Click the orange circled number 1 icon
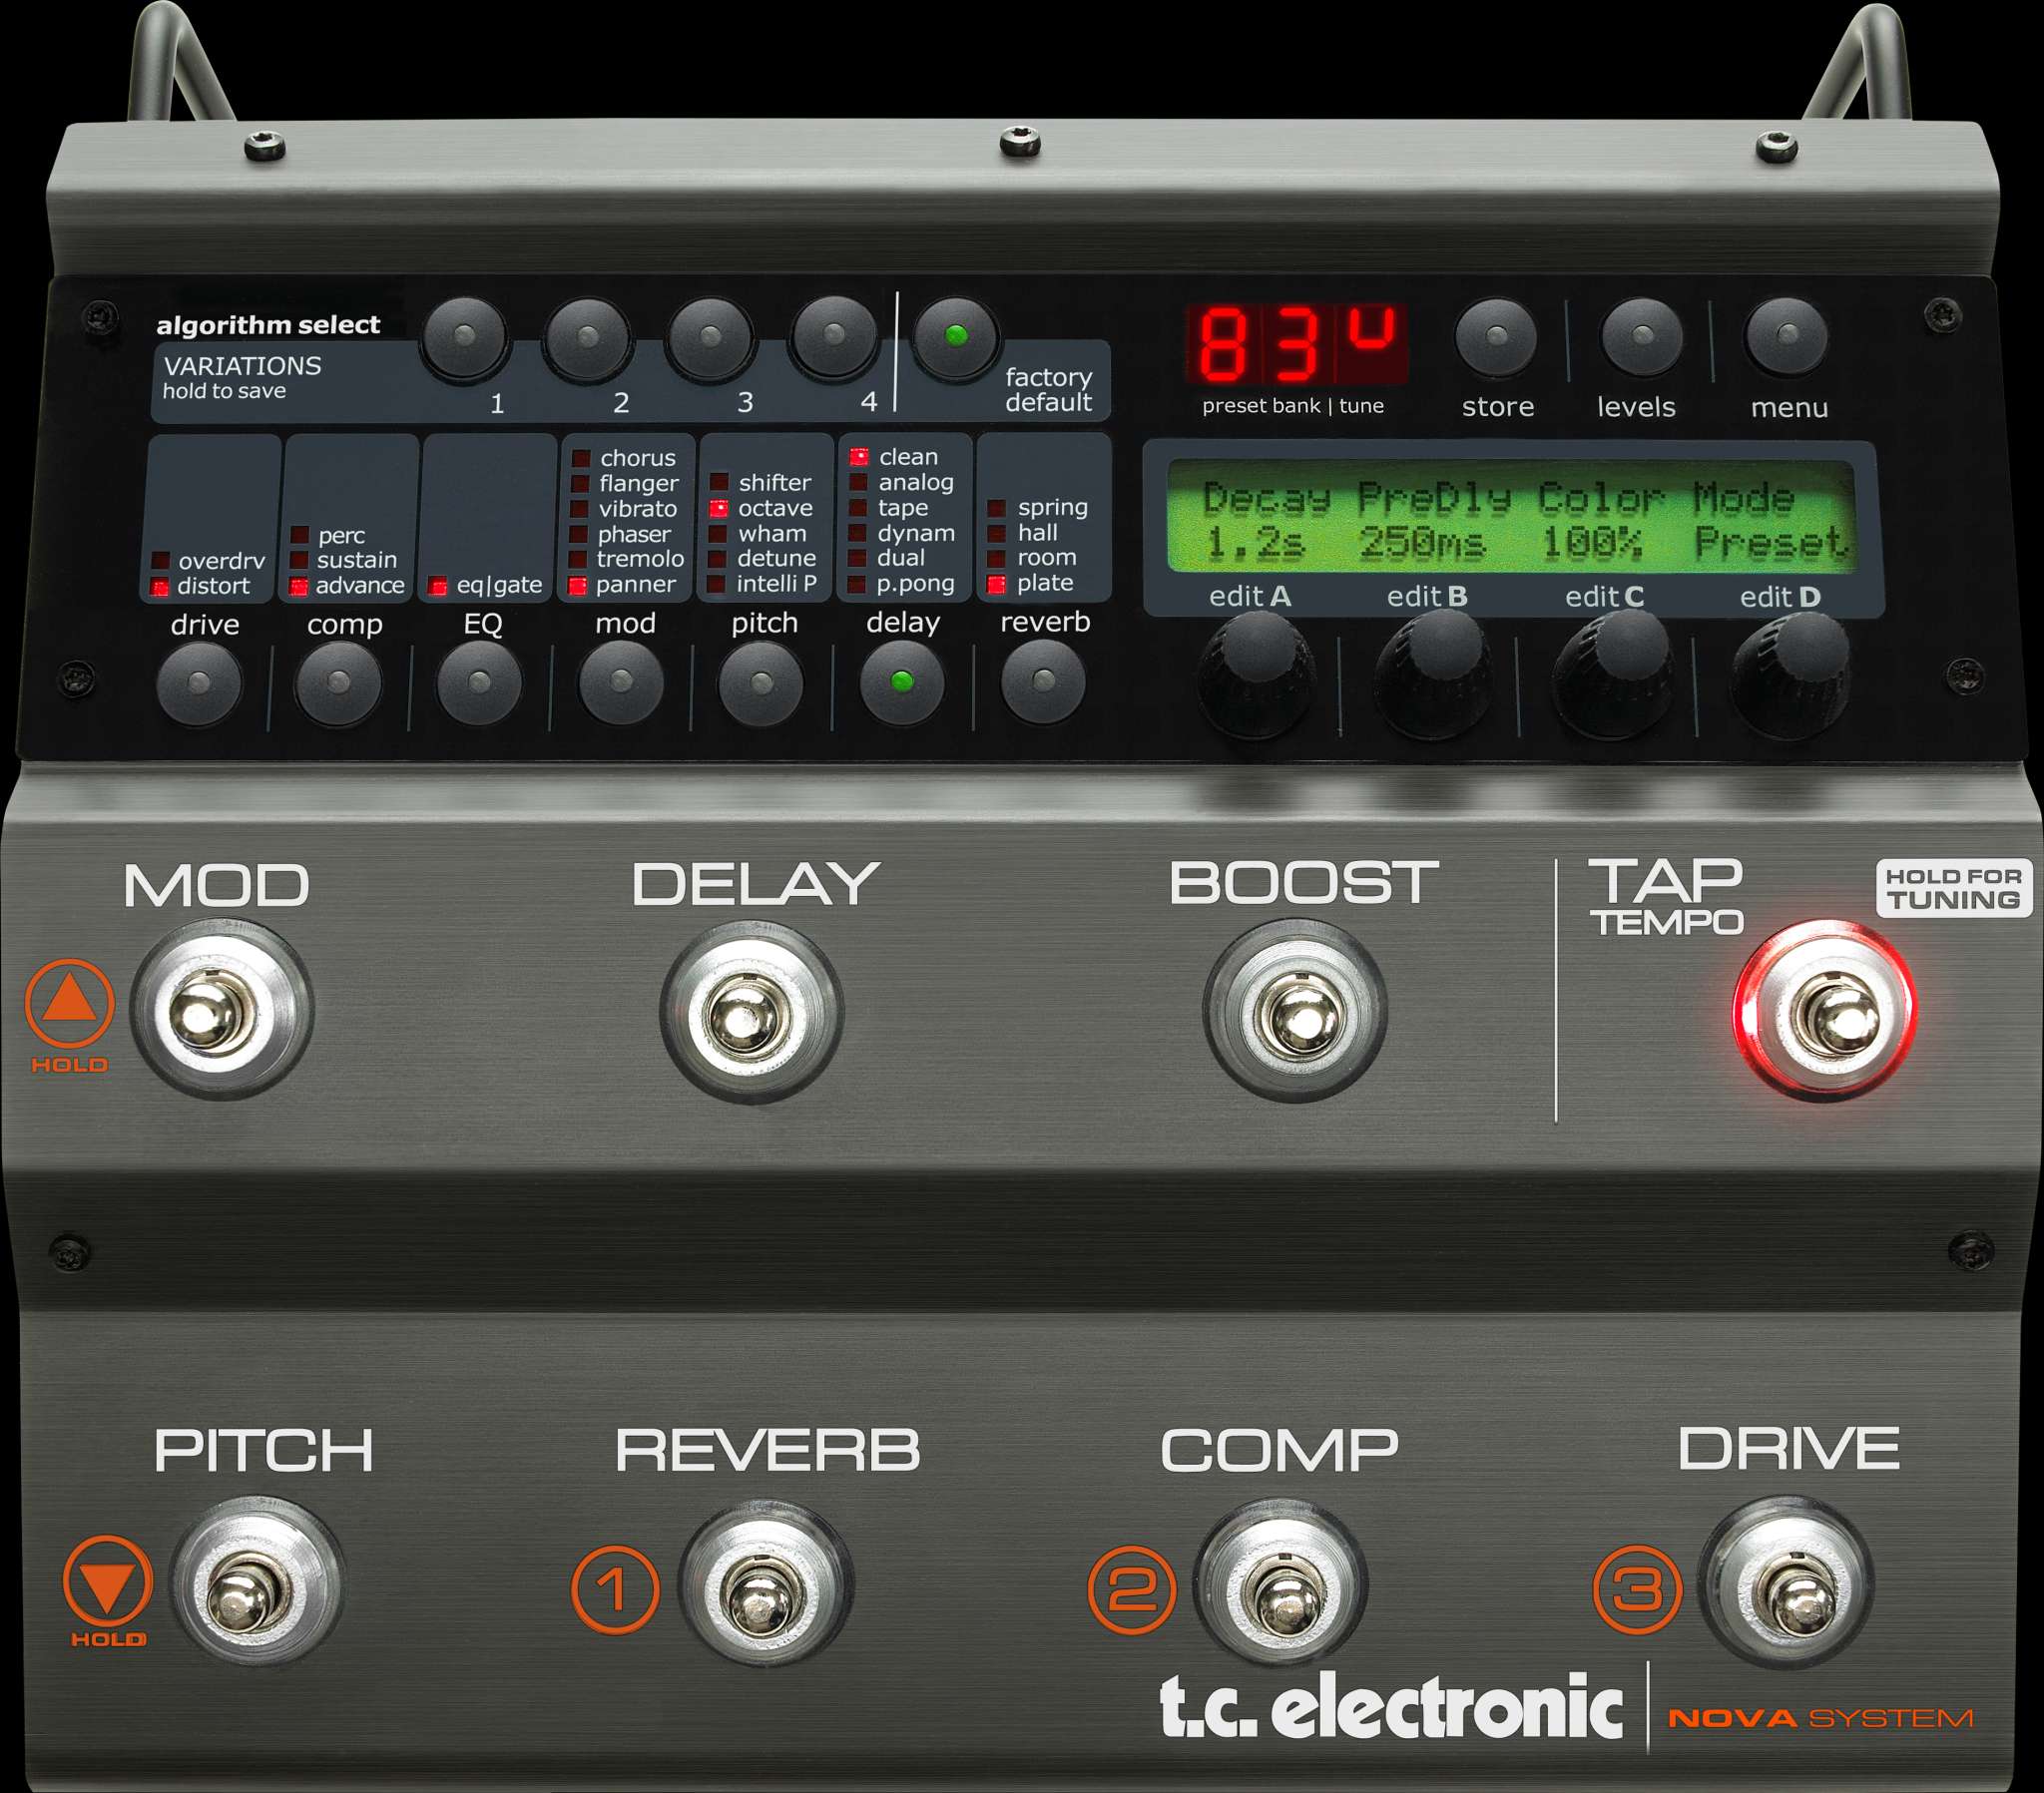 click(615, 1589)
